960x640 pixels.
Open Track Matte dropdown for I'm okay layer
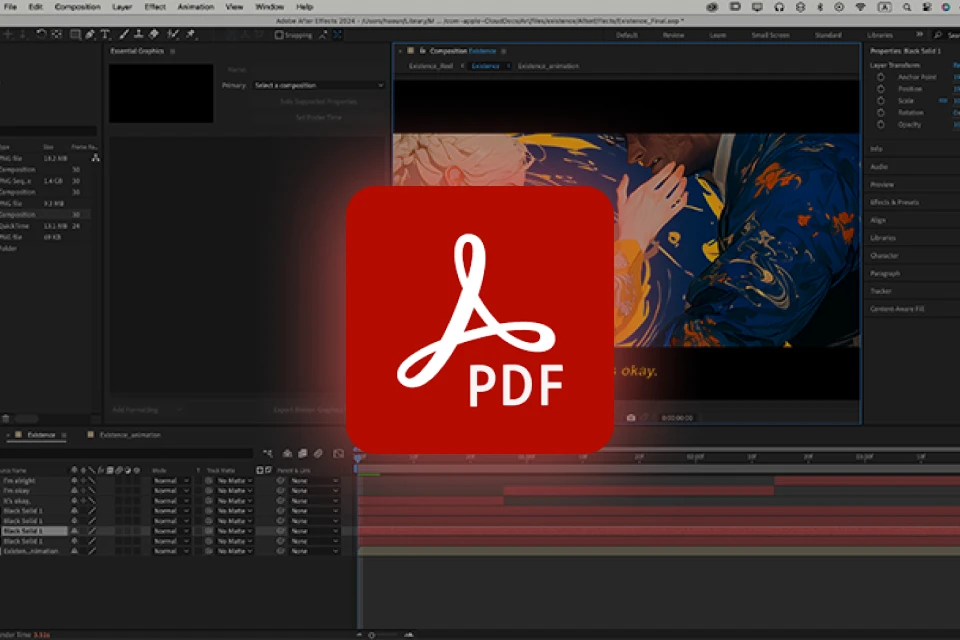point(234,491)
